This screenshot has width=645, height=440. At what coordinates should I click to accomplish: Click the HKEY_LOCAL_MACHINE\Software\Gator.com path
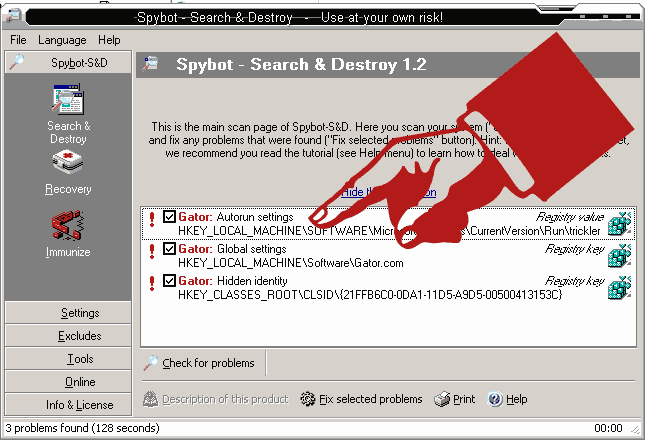pos(290,263)
